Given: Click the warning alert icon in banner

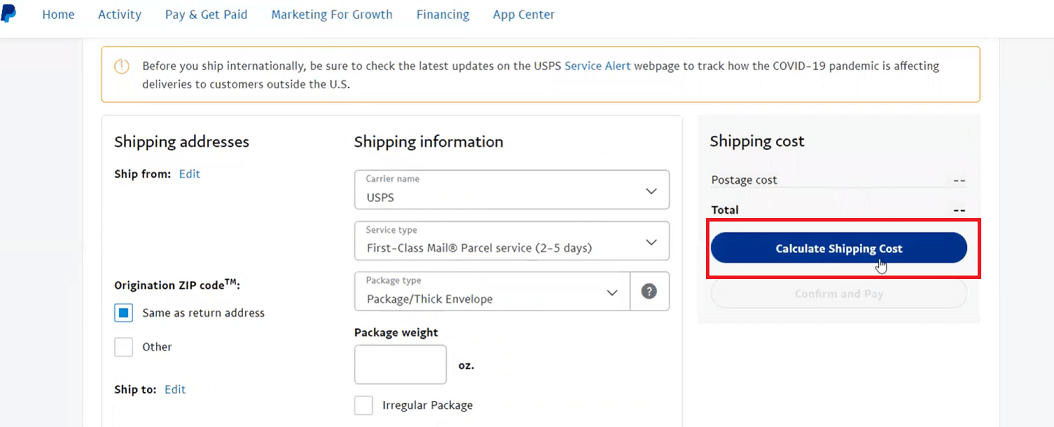Looking at the screenshot, I should (121, 67).
